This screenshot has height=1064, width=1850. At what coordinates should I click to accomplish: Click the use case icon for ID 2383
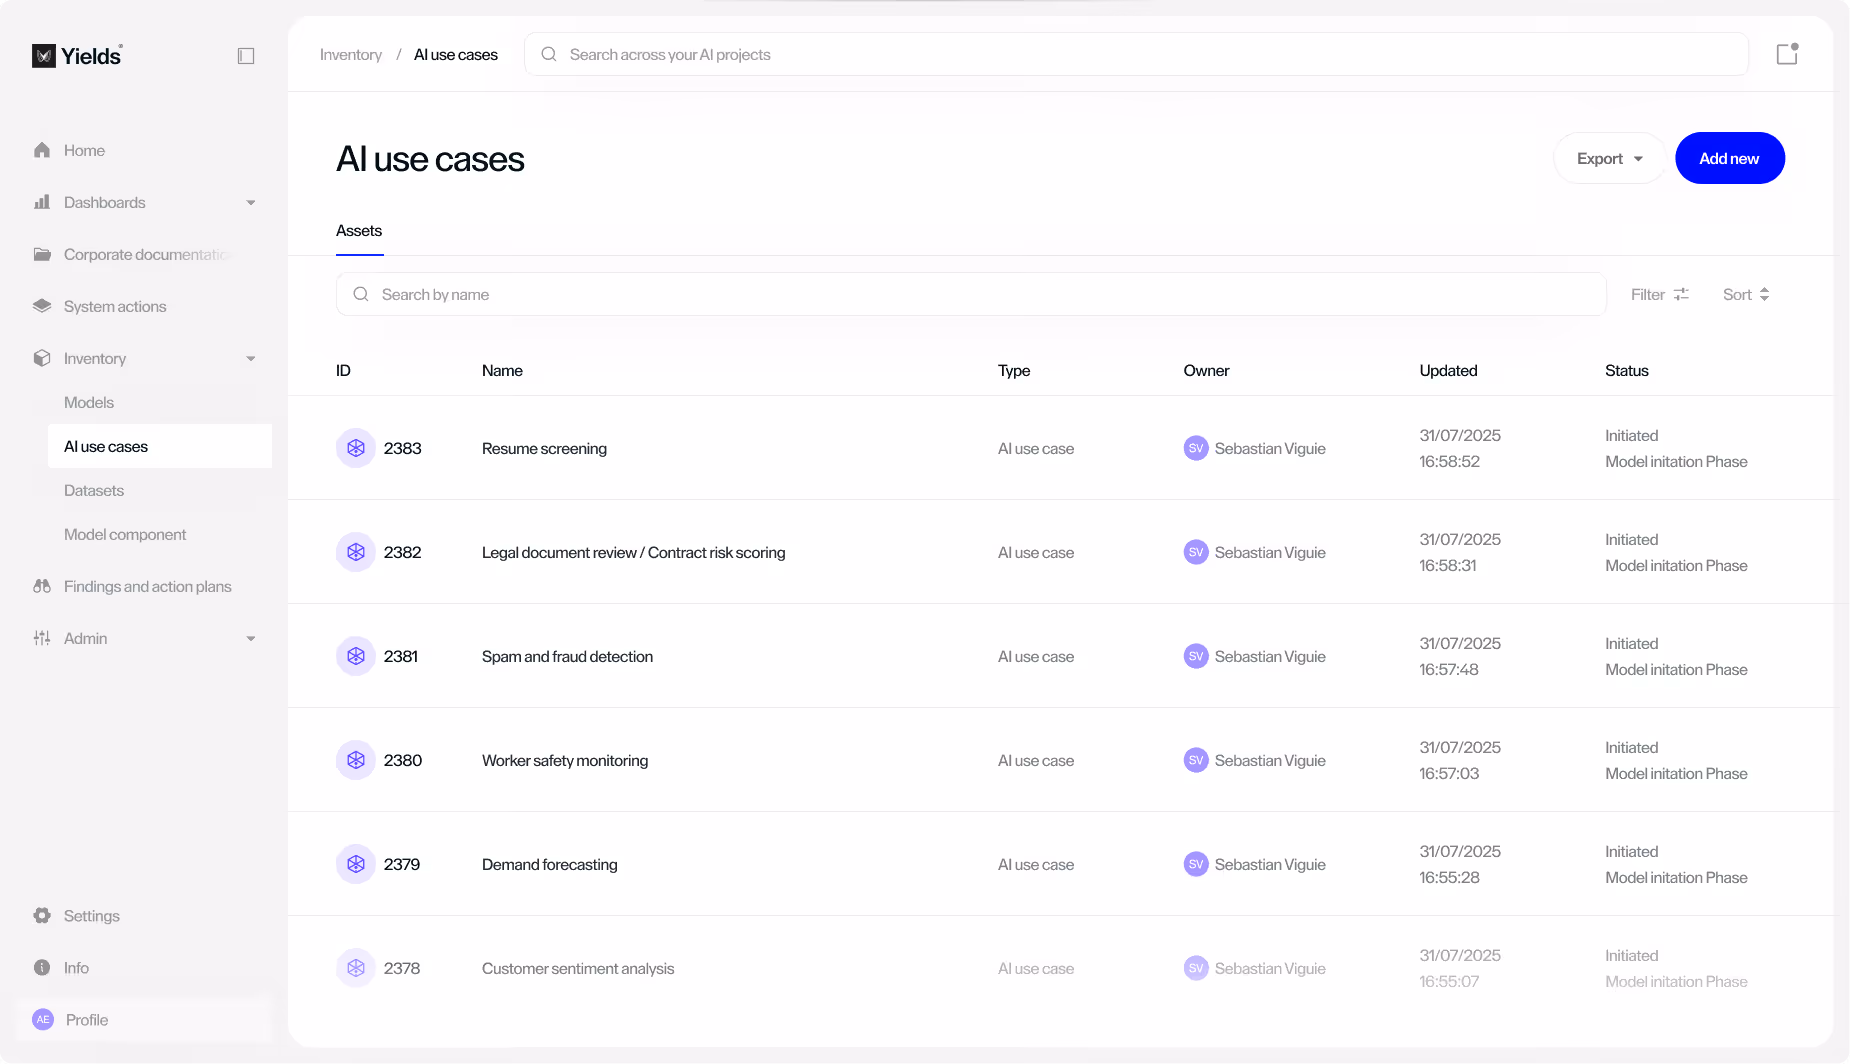[356, 448]
